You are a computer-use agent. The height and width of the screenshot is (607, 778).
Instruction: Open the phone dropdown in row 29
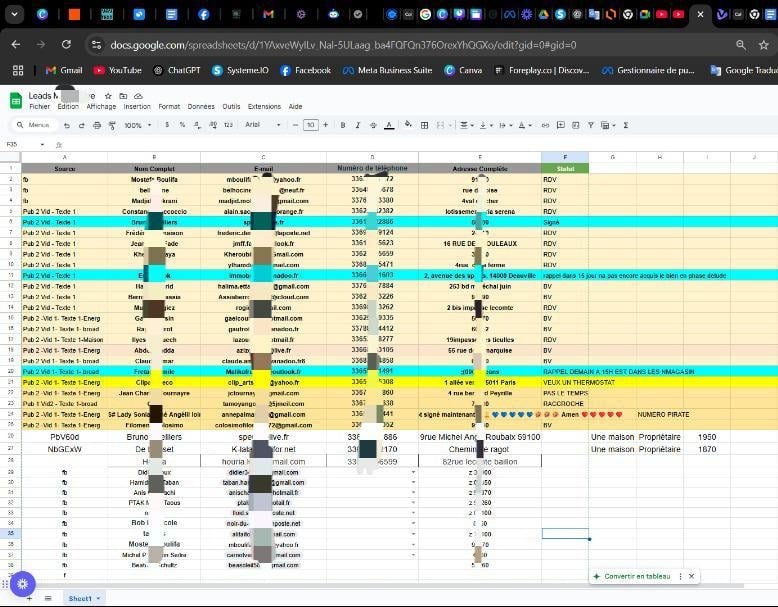[x=413, y=472]
